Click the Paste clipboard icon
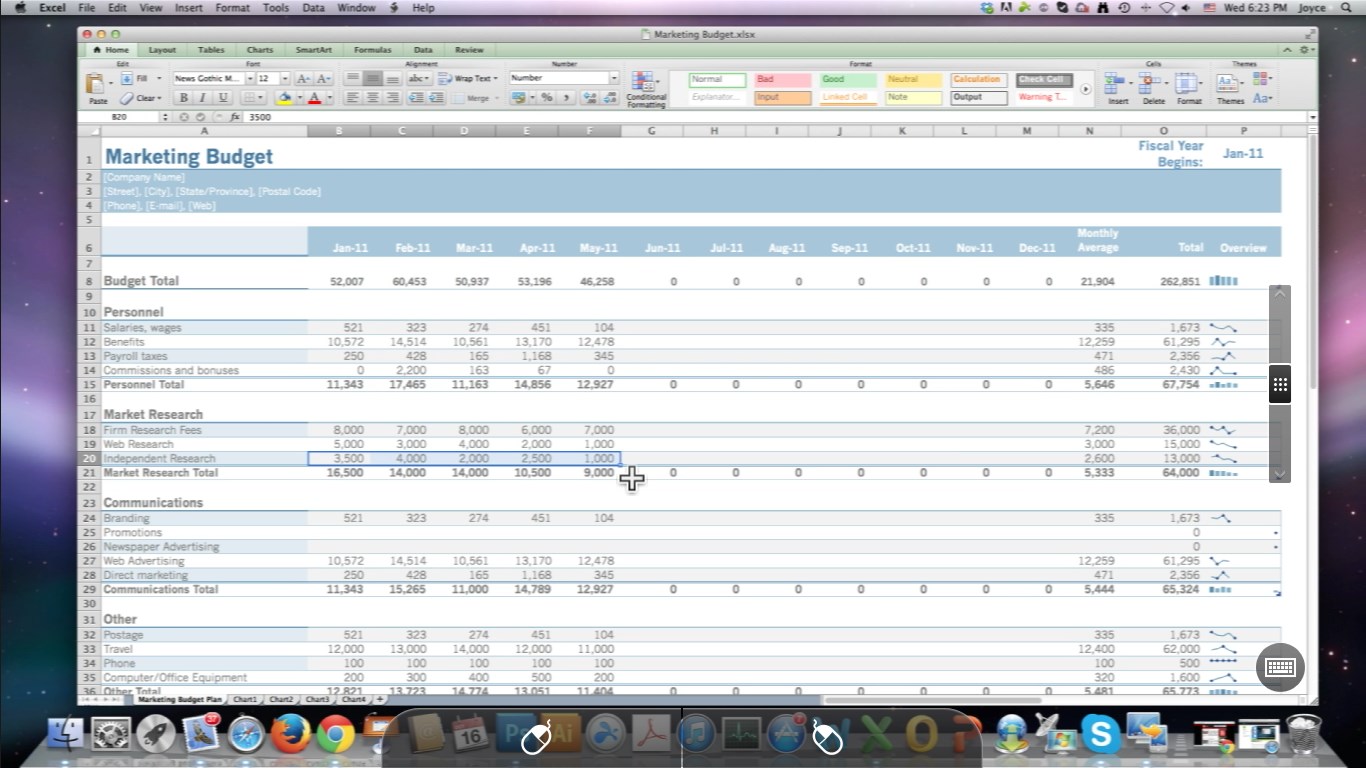 click(96, 85)
